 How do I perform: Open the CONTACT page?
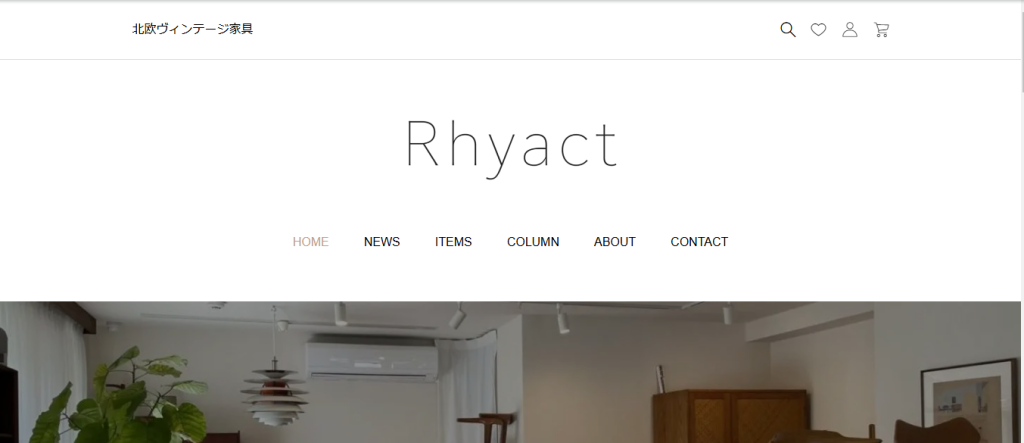(x=699, y=242)
